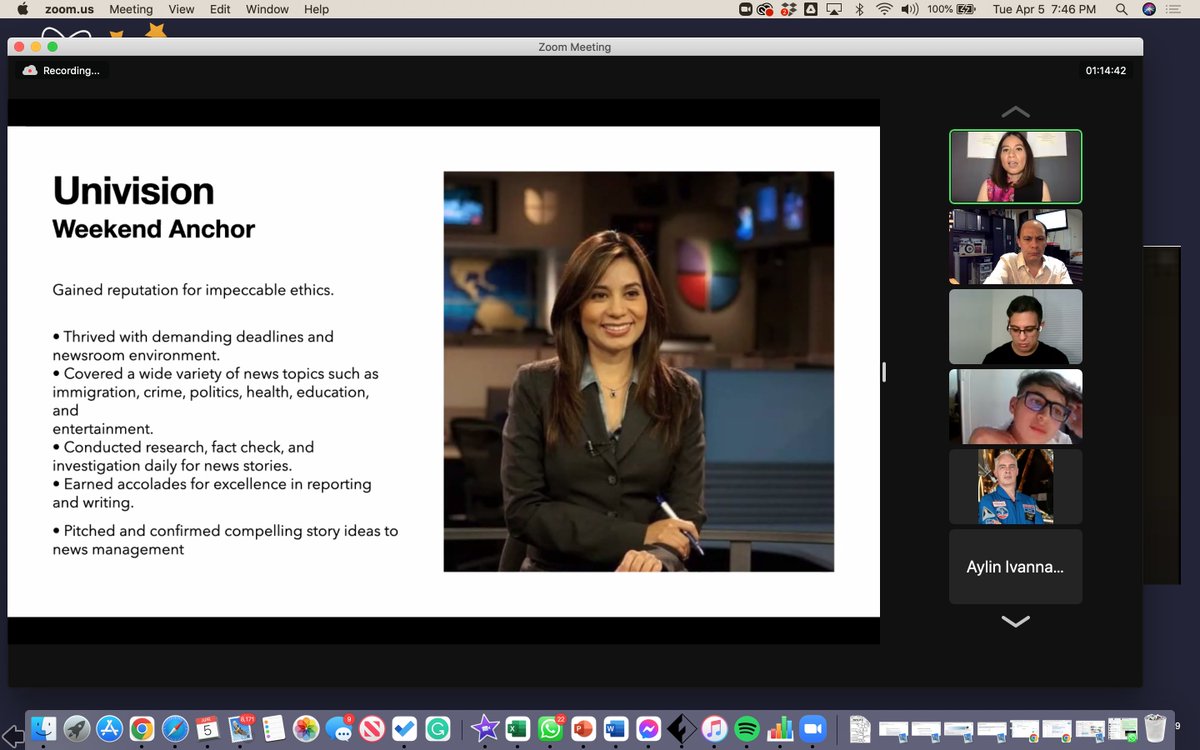Open Spotify from the dock

coord(746,729)
